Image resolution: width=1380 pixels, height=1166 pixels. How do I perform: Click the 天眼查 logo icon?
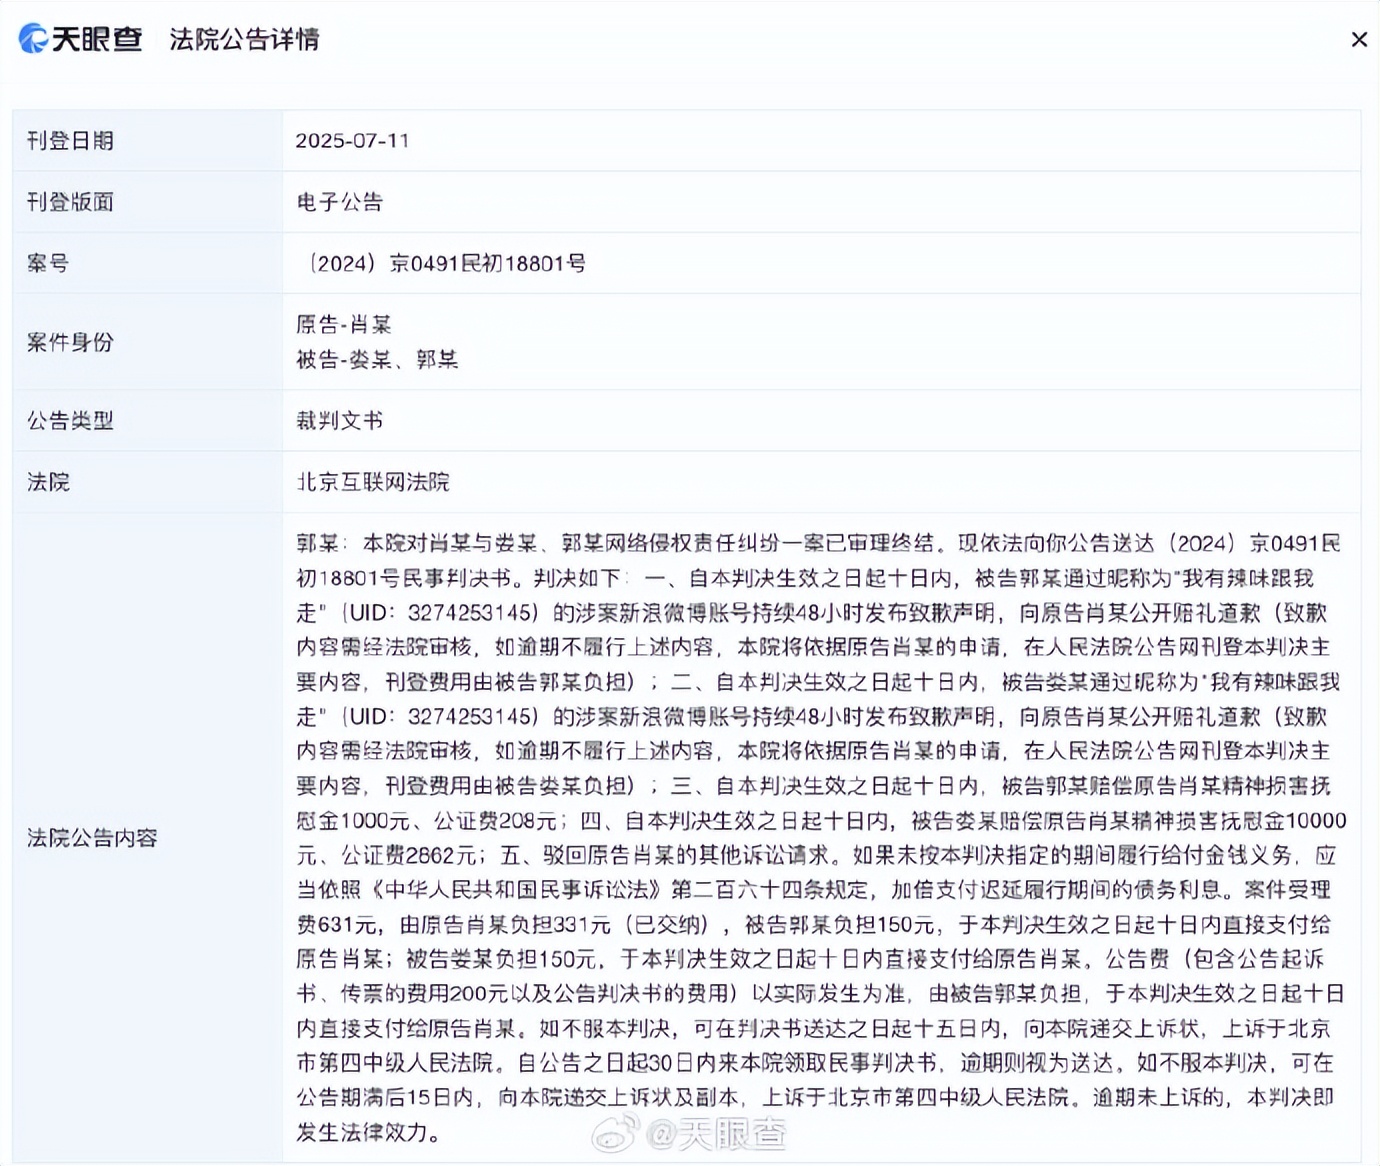[x=34, y=39]
